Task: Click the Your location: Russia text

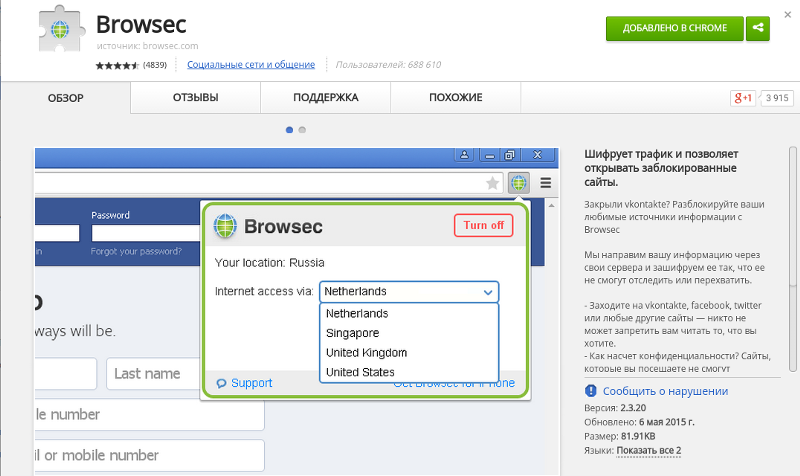Action: [x=269, y=263]
